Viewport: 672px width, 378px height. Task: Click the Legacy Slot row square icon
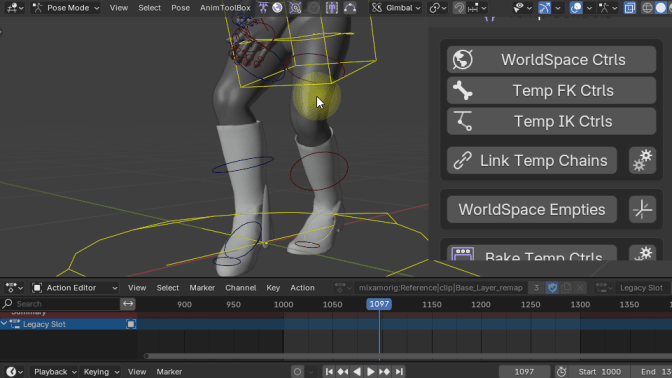click(131, 324)
